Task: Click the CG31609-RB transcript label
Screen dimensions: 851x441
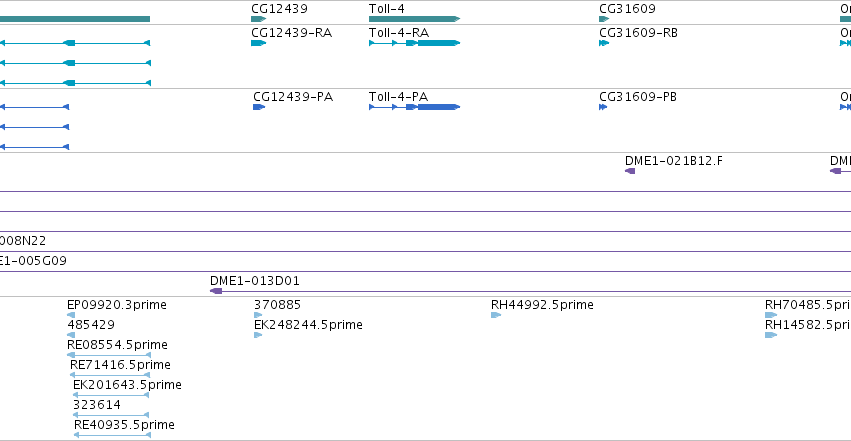Action: (638, 33)
